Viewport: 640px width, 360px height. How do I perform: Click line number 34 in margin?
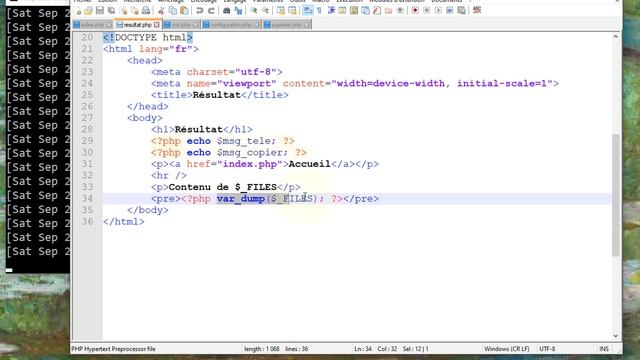click(x=87, y=199)
